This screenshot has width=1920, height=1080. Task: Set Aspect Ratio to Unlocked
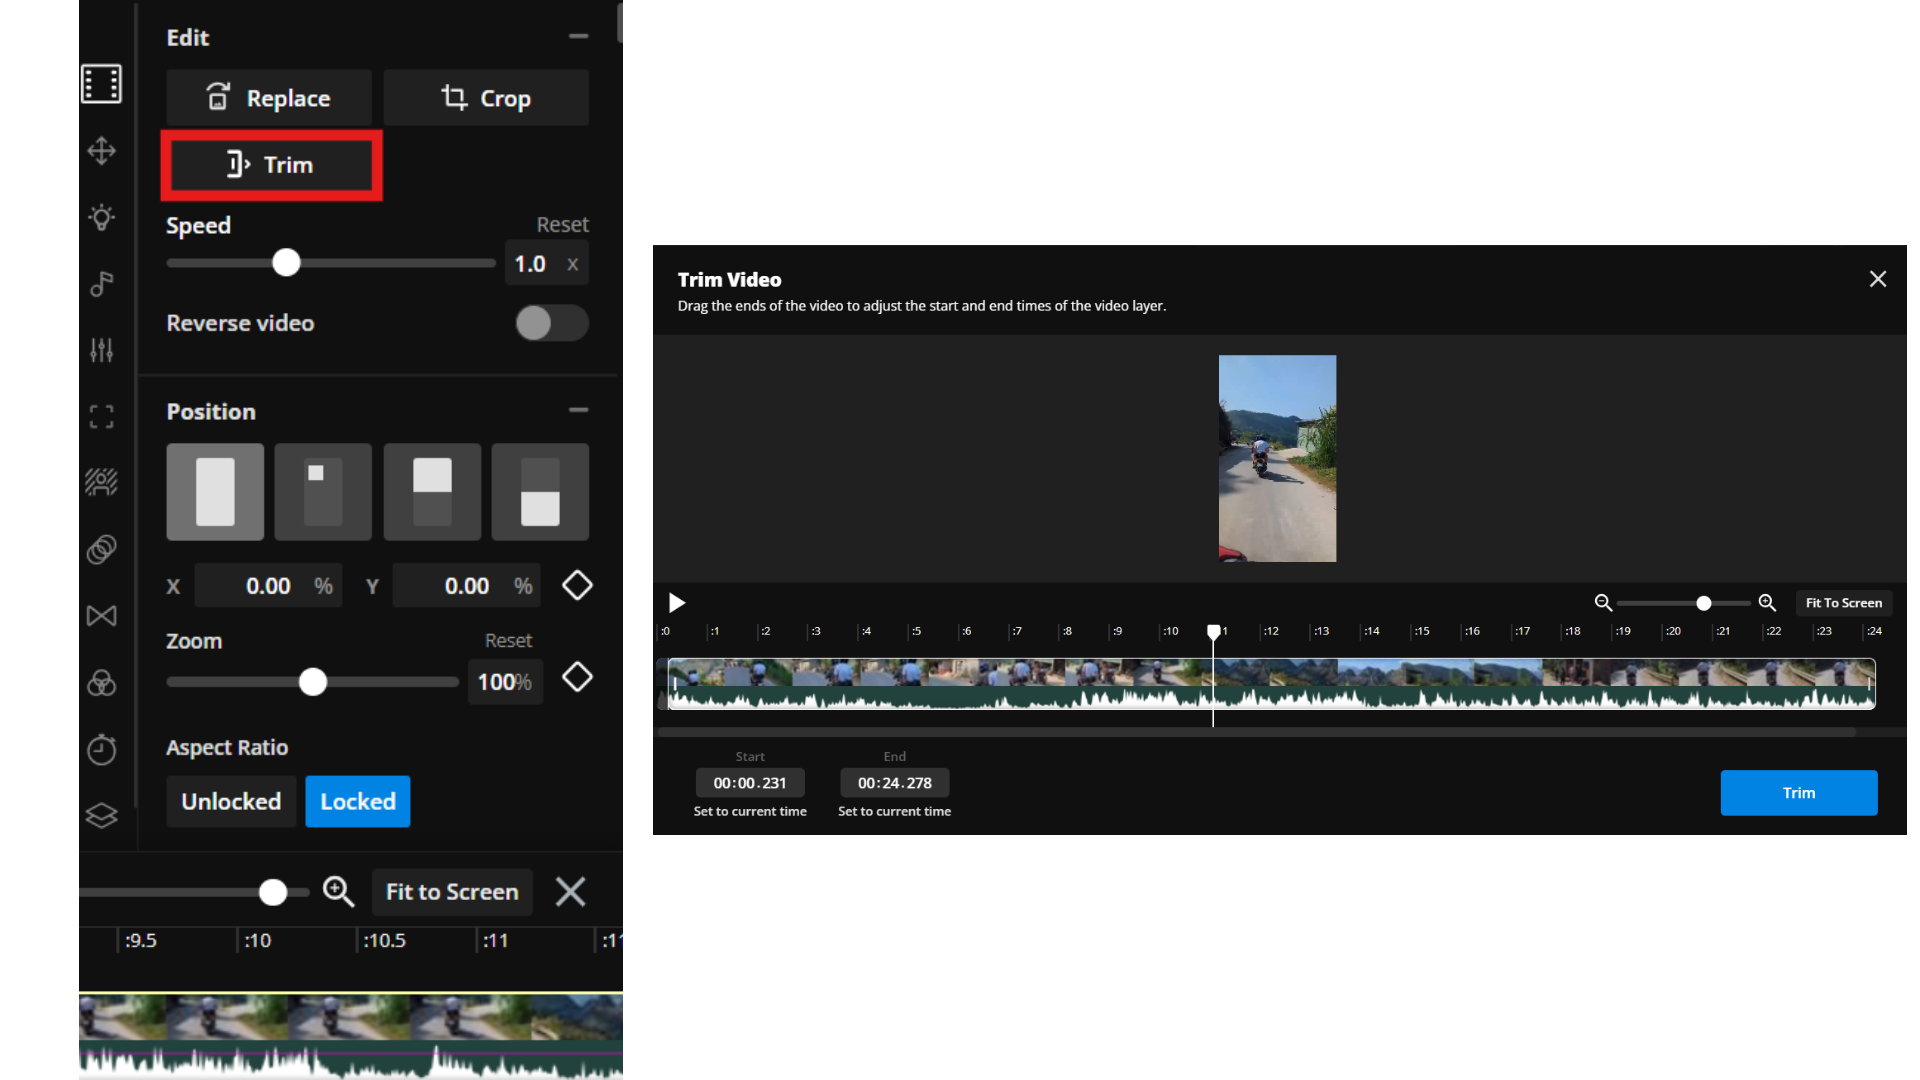[x=231, y=801]
